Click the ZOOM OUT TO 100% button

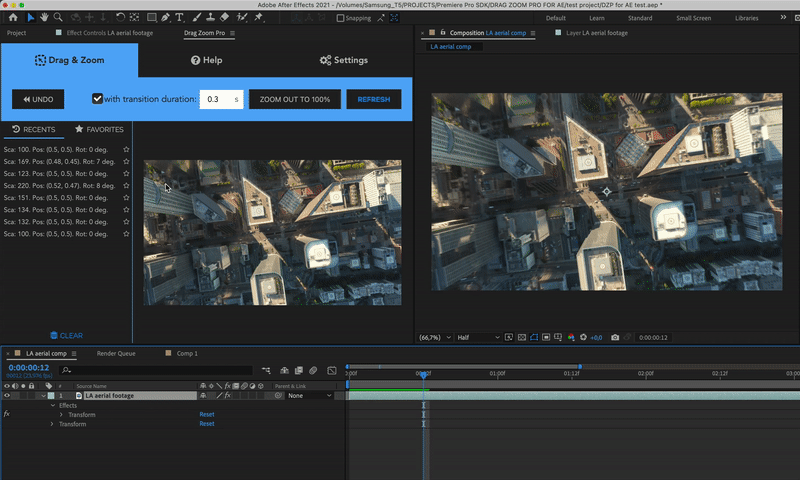(294, 99)
